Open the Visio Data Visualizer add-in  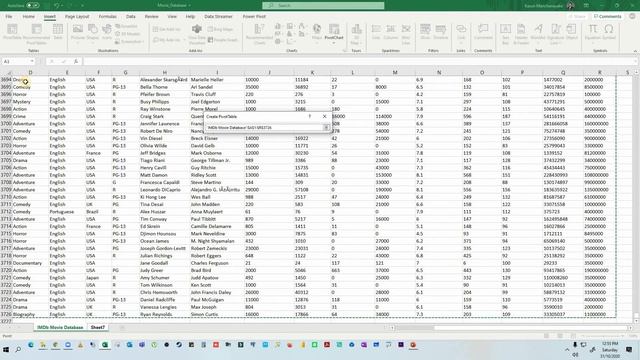[197, 34]
